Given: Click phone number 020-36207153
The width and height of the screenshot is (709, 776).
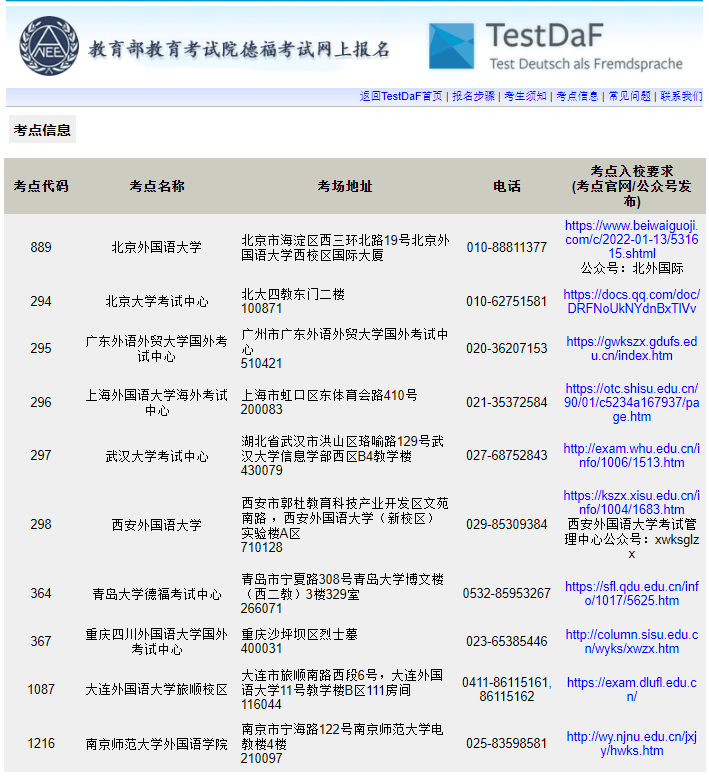Looking at the screenshot, I should (x=507, y=348).
